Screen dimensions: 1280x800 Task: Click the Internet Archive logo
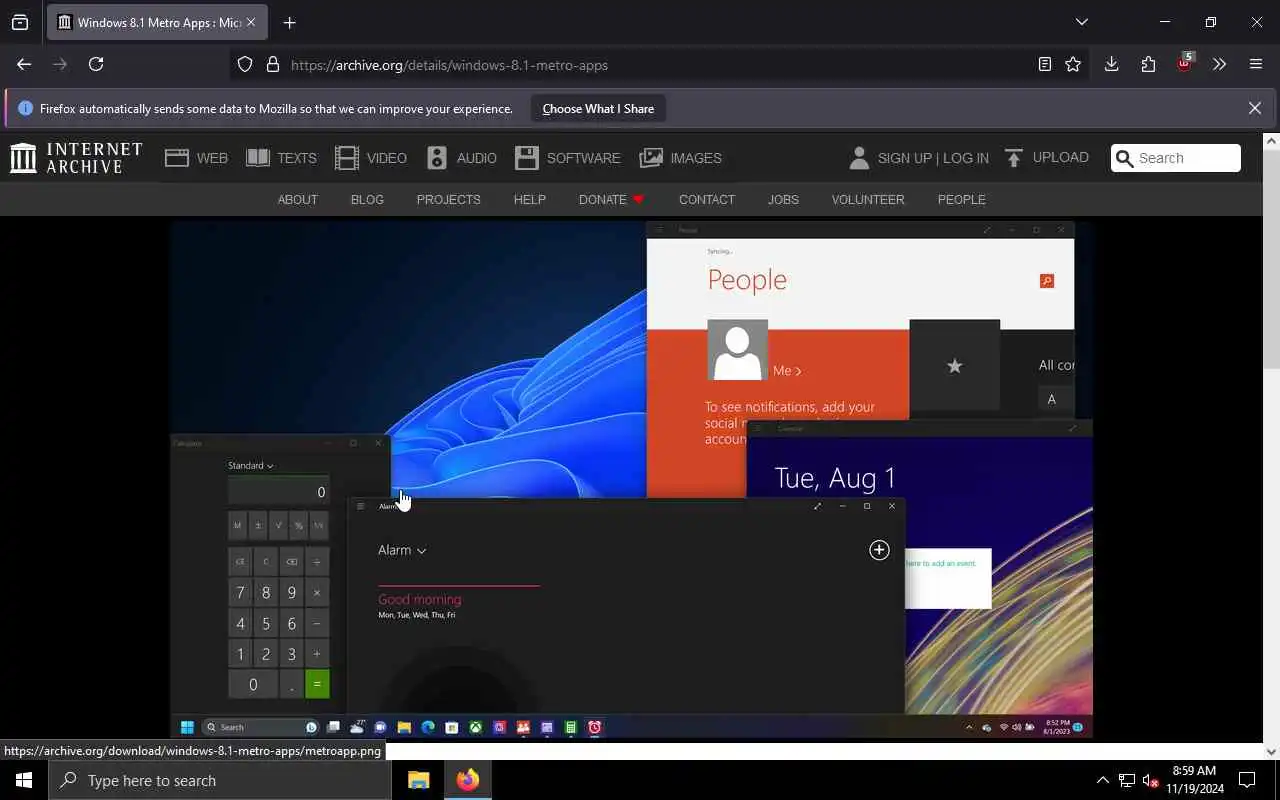click(76, 158)
